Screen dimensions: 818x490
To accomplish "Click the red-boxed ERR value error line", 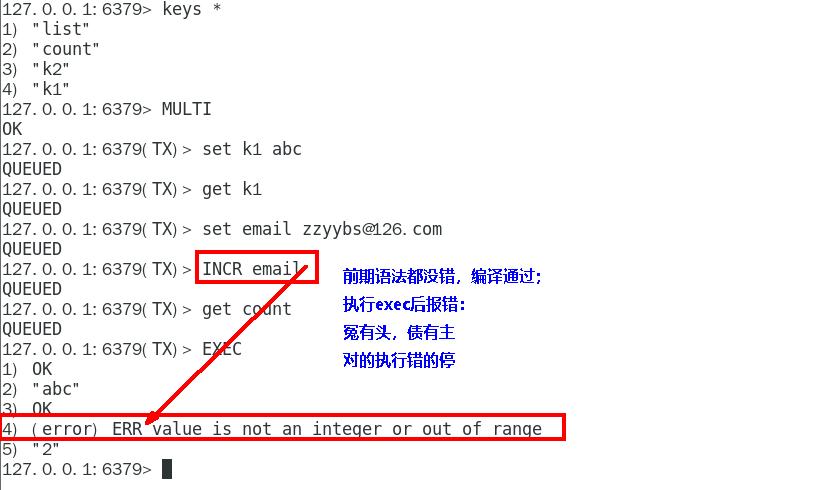I will tap(283, 427).
